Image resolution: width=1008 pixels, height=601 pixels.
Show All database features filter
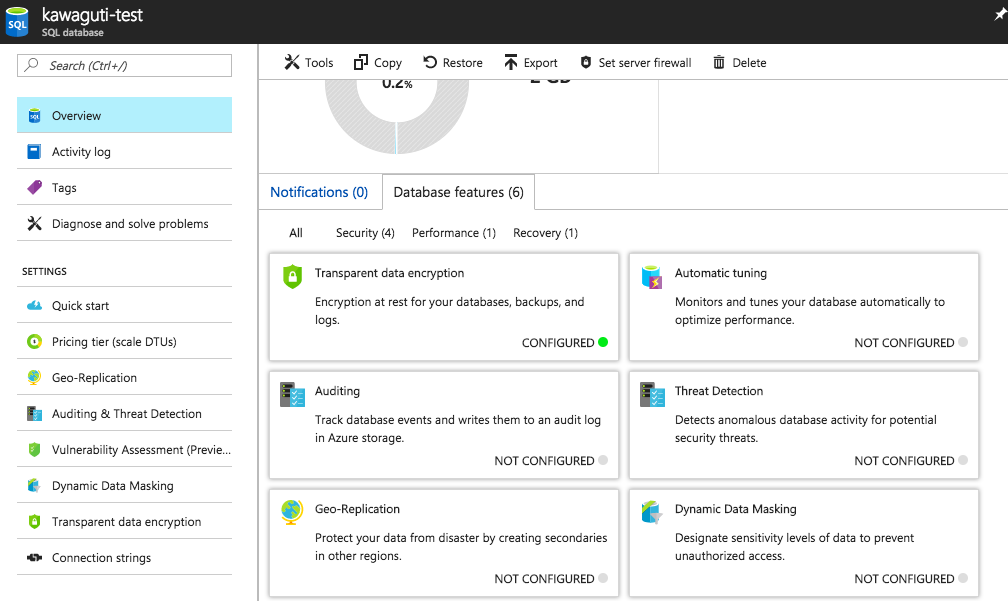[296, 233]
